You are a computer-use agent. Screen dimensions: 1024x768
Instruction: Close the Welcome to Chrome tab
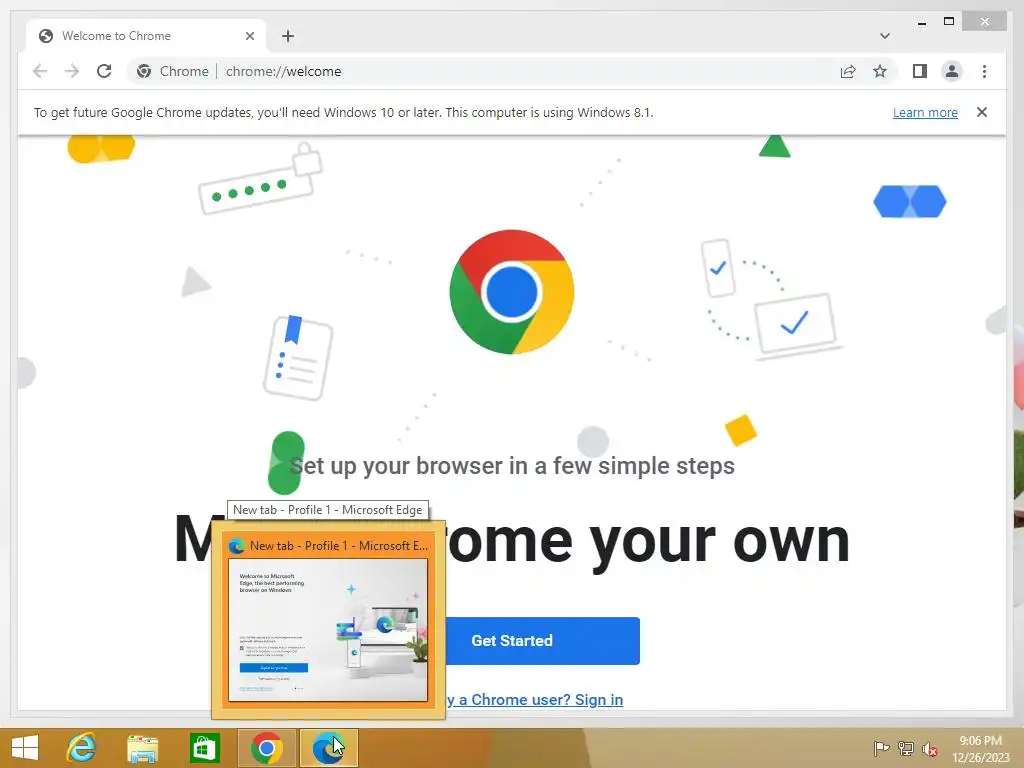point(249,36)
